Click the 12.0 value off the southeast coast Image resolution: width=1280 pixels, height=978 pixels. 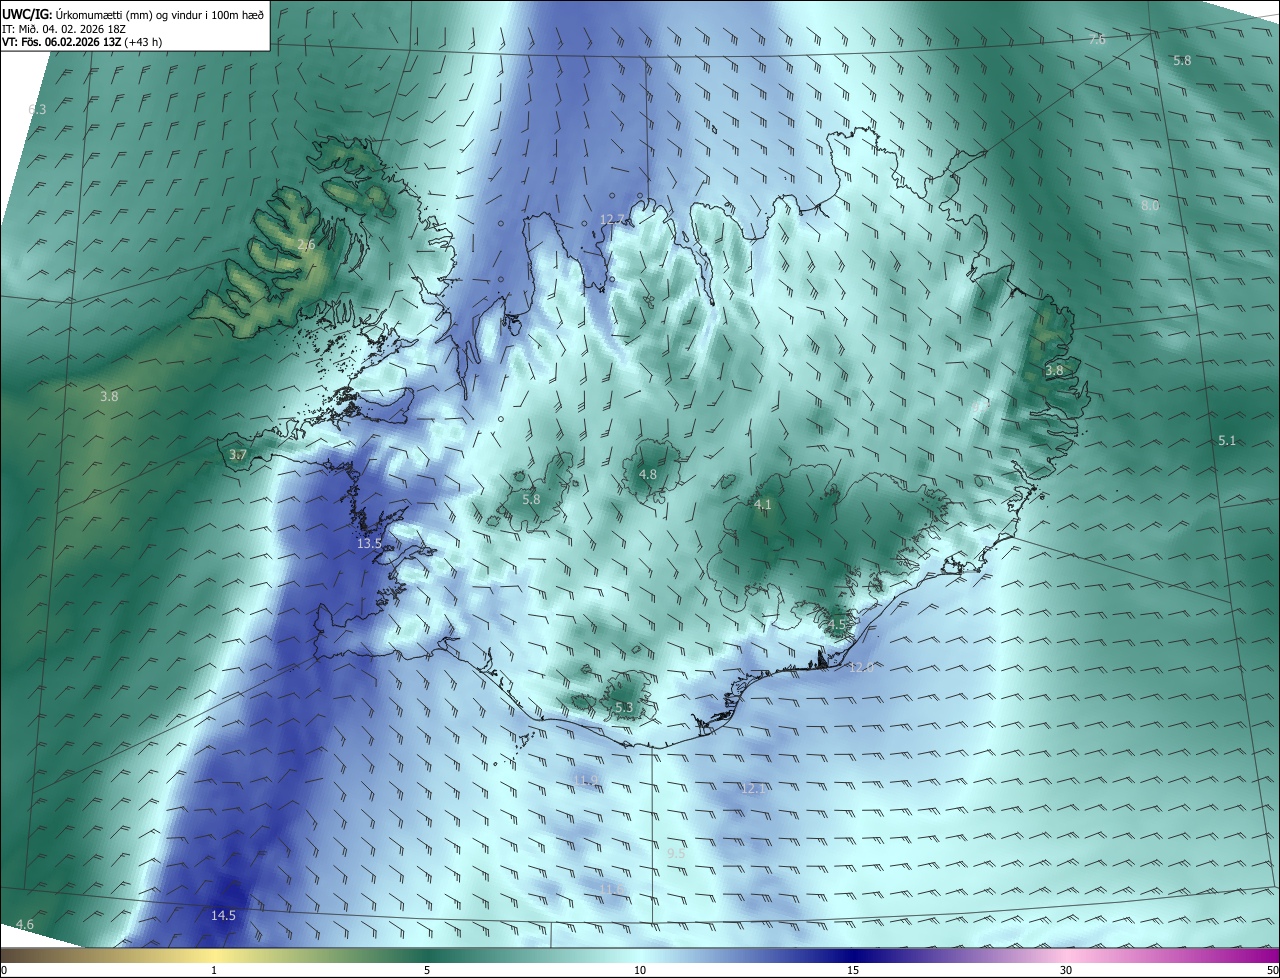click(x=861, y=666)
